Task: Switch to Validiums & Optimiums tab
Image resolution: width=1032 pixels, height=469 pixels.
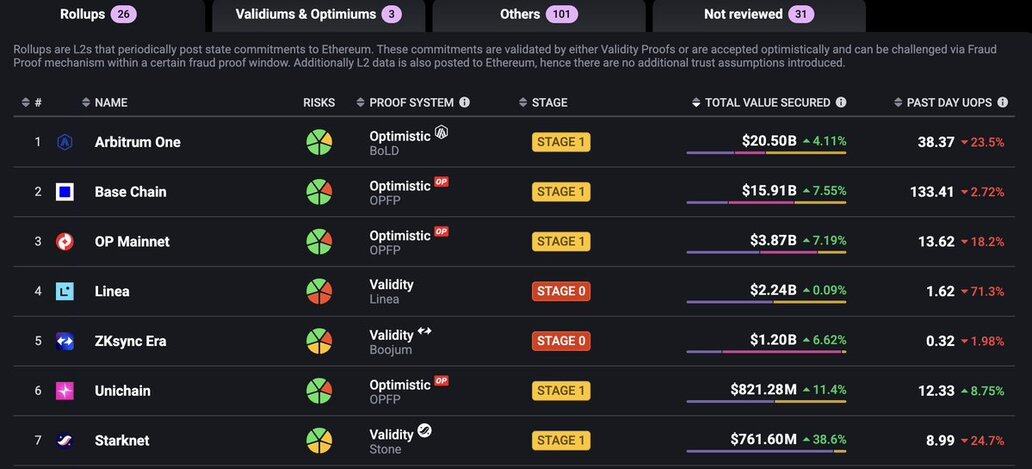Action: (x=317, y=15)
